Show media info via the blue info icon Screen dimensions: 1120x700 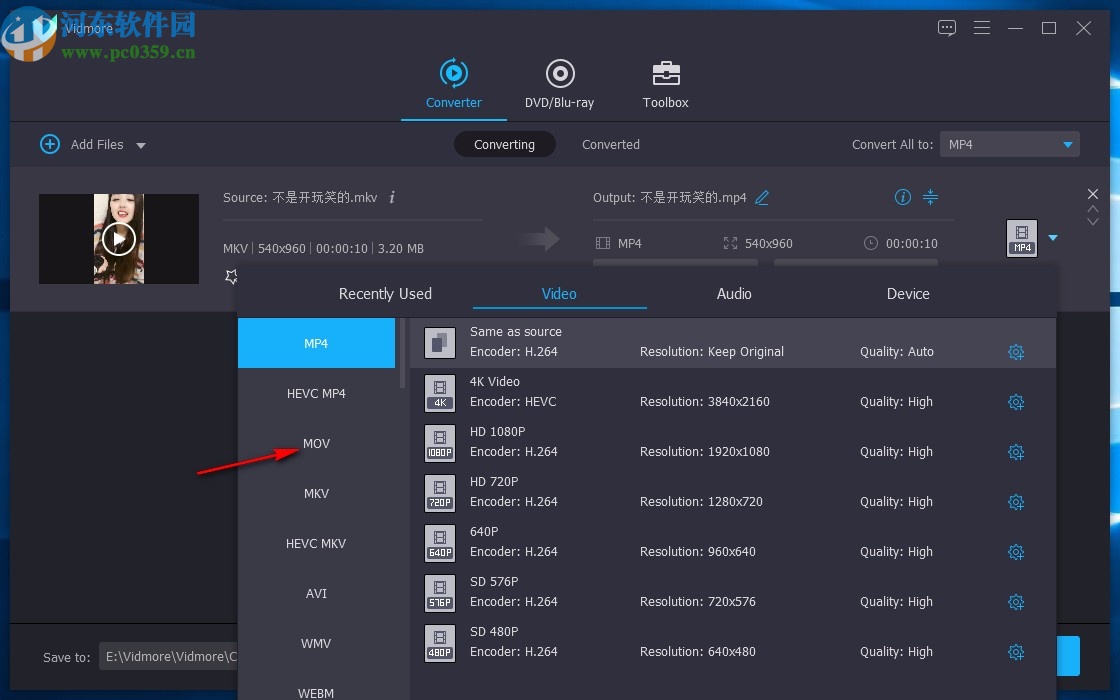[x=903, y=197]
